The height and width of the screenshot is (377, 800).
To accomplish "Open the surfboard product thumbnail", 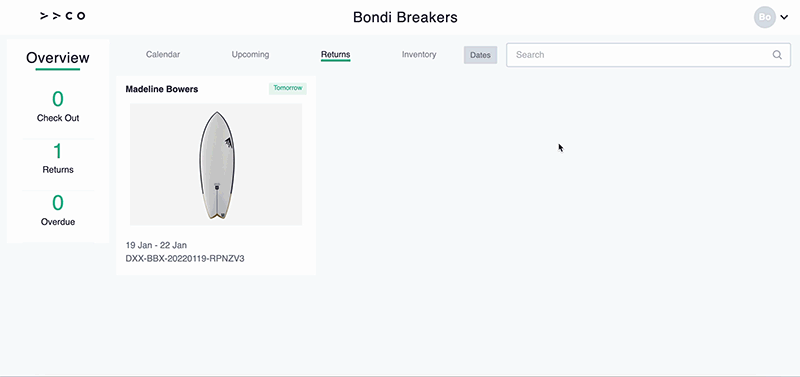I will tap(216, 164).
